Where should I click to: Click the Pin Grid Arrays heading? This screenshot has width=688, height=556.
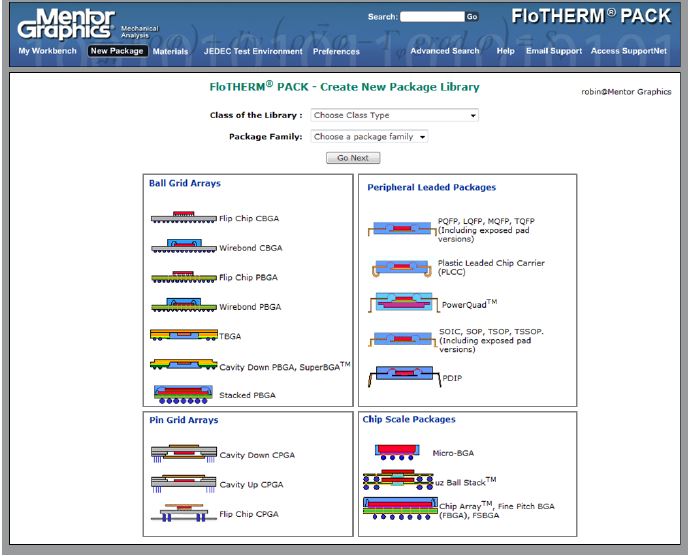[183, 420]
